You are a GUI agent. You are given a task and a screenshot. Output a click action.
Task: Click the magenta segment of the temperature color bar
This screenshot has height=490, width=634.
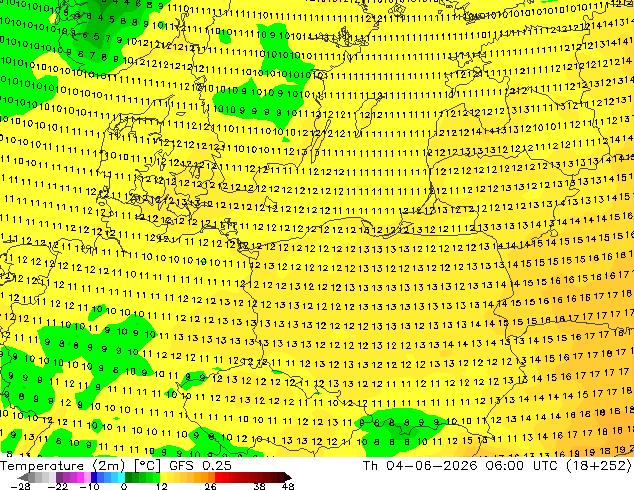(x=80, y=477)
